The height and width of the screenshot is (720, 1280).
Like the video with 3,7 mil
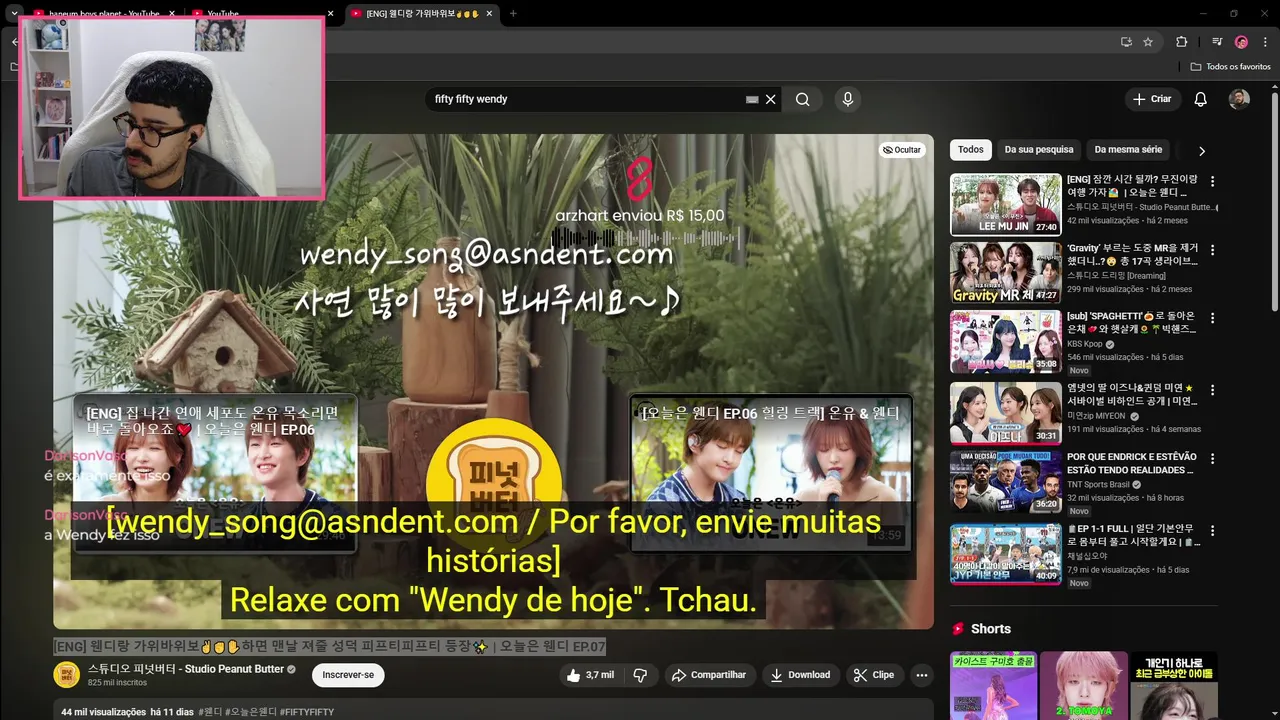(590, 675)
